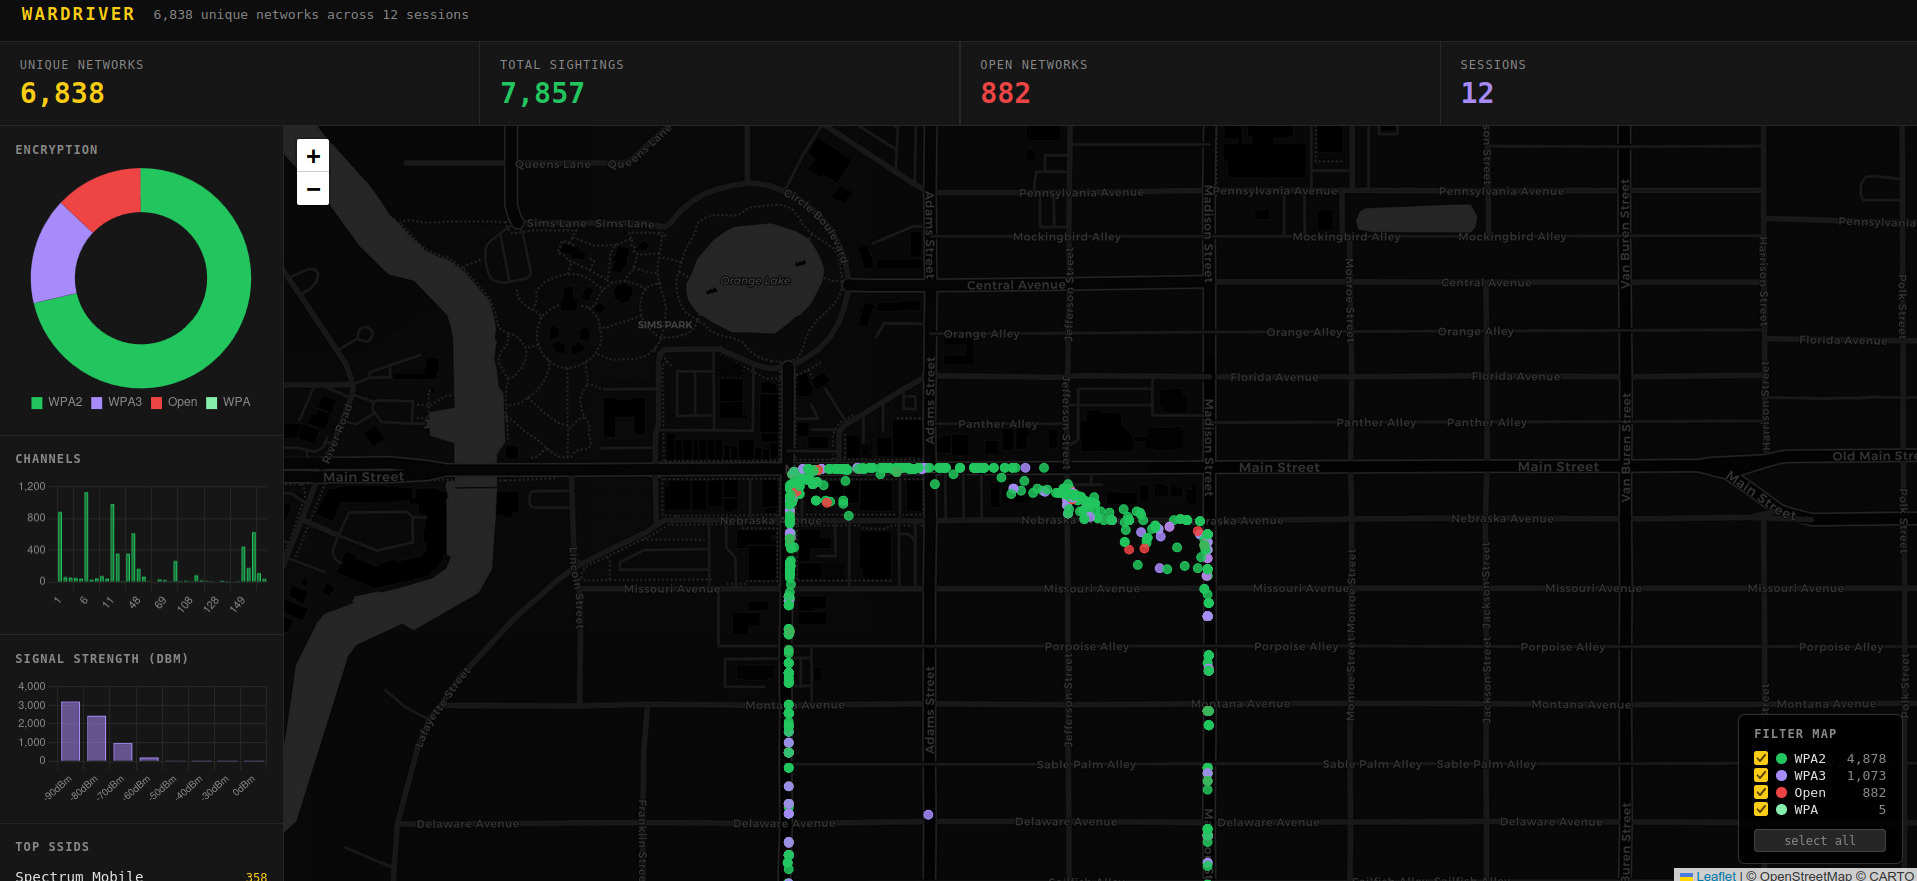
Task: Zoom out on the map
Action: [x=313, y=188]
